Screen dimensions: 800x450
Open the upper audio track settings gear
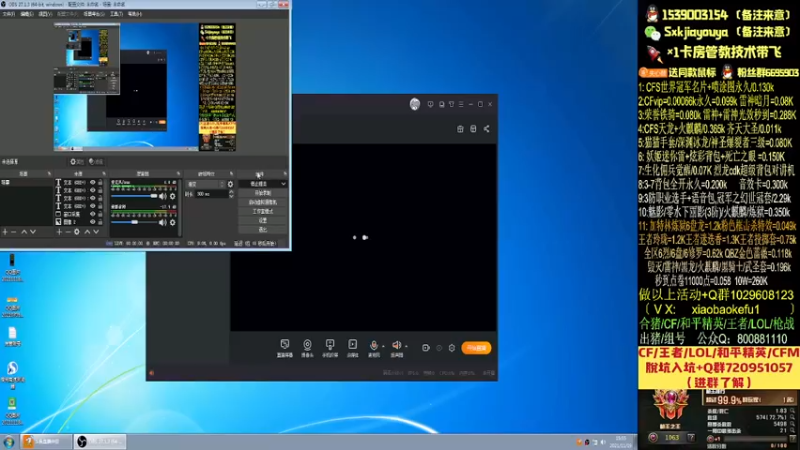[x=172, y=196]
